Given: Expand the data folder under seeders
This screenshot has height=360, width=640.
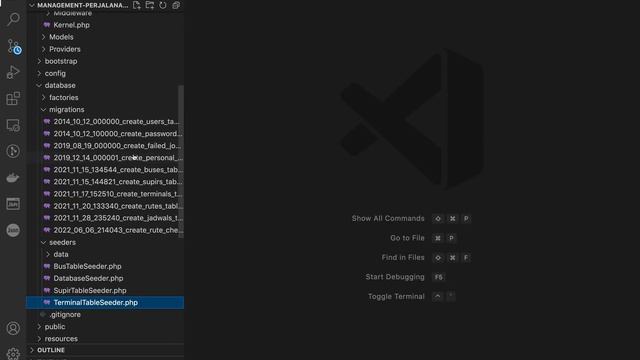Looking at the screenshot, I should coord(105,254).
